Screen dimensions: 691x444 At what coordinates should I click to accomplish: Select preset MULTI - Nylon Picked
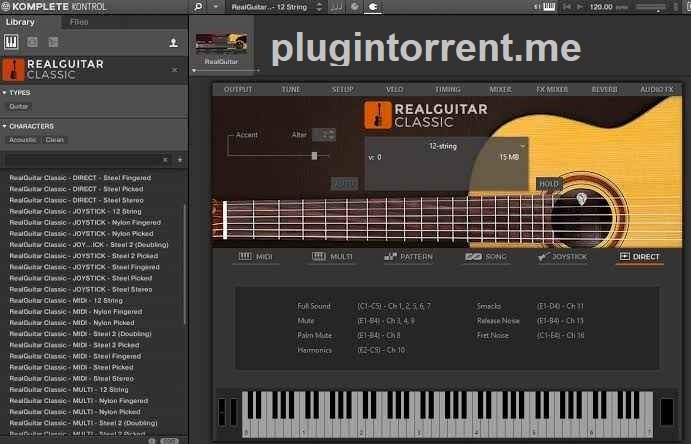point(75,412)
